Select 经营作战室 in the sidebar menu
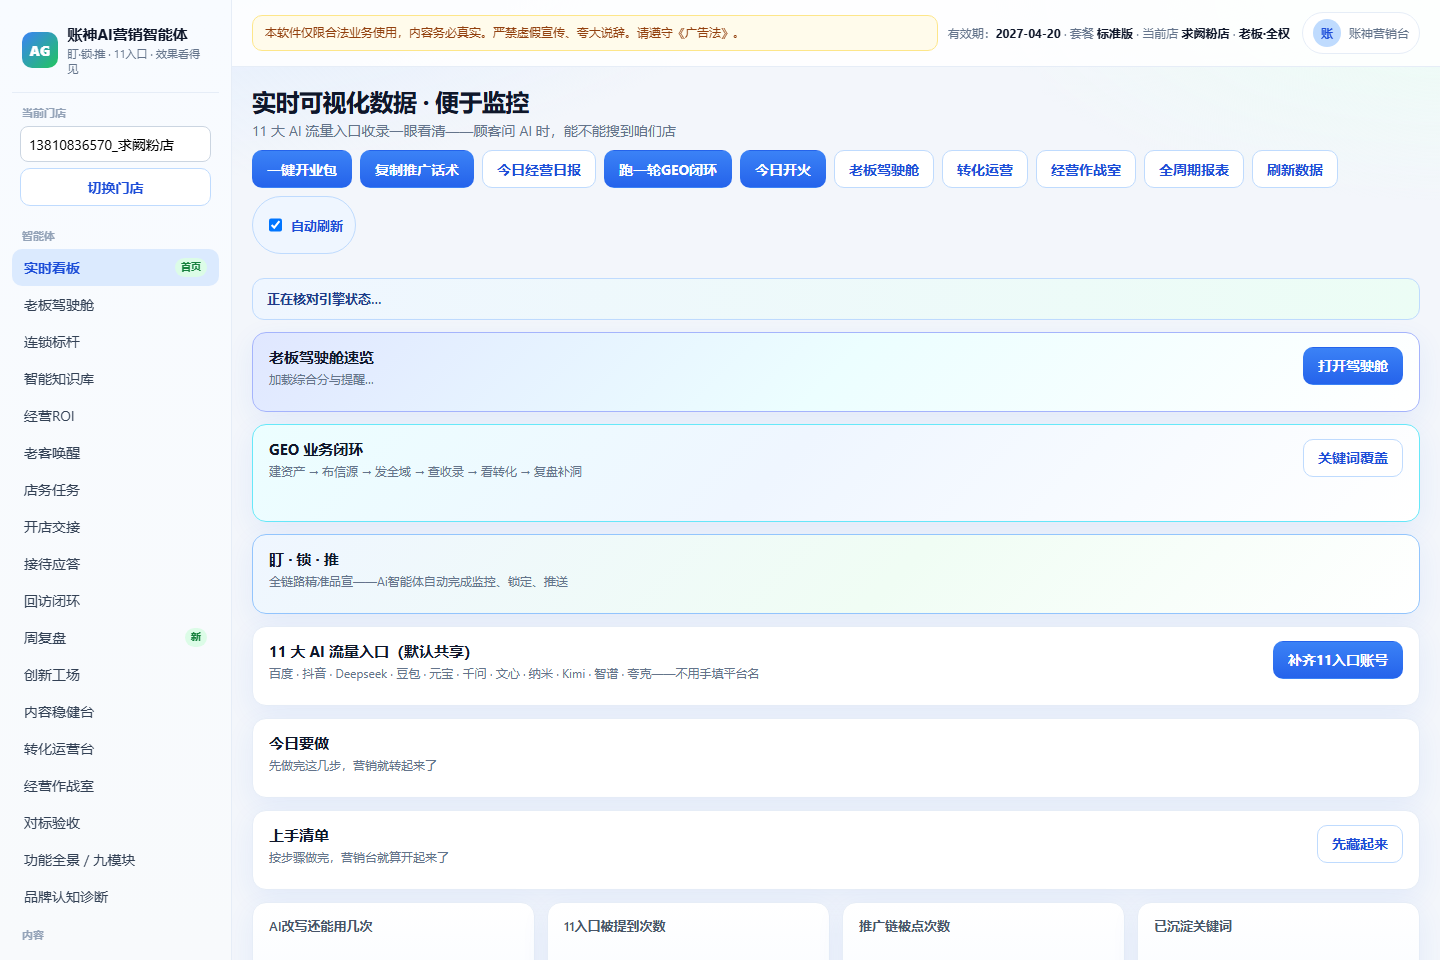This screenshot has height=960, width=1440. [115, 786]
